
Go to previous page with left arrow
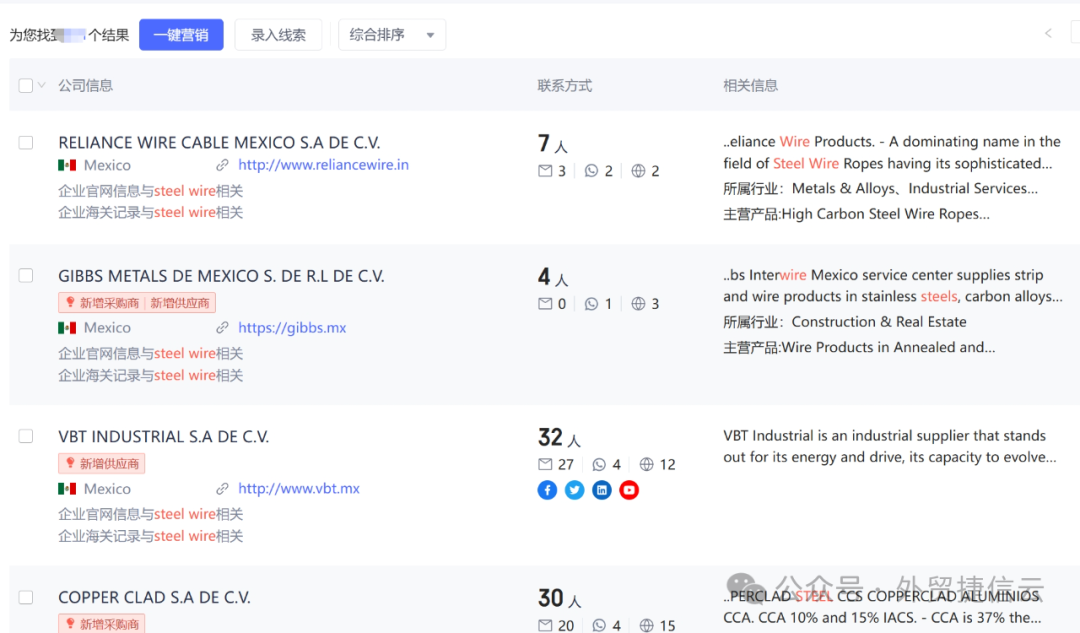(1048, 33)
